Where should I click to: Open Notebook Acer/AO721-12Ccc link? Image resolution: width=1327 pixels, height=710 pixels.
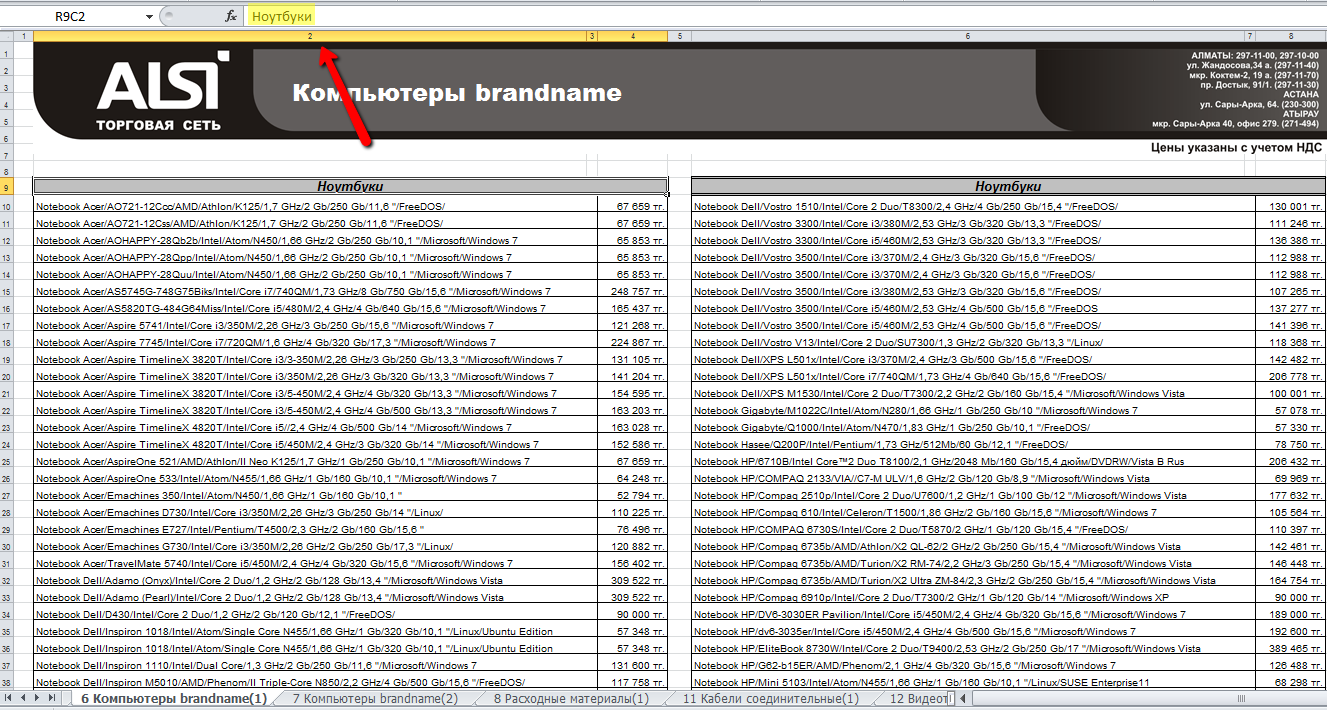[x=239, y=206]
